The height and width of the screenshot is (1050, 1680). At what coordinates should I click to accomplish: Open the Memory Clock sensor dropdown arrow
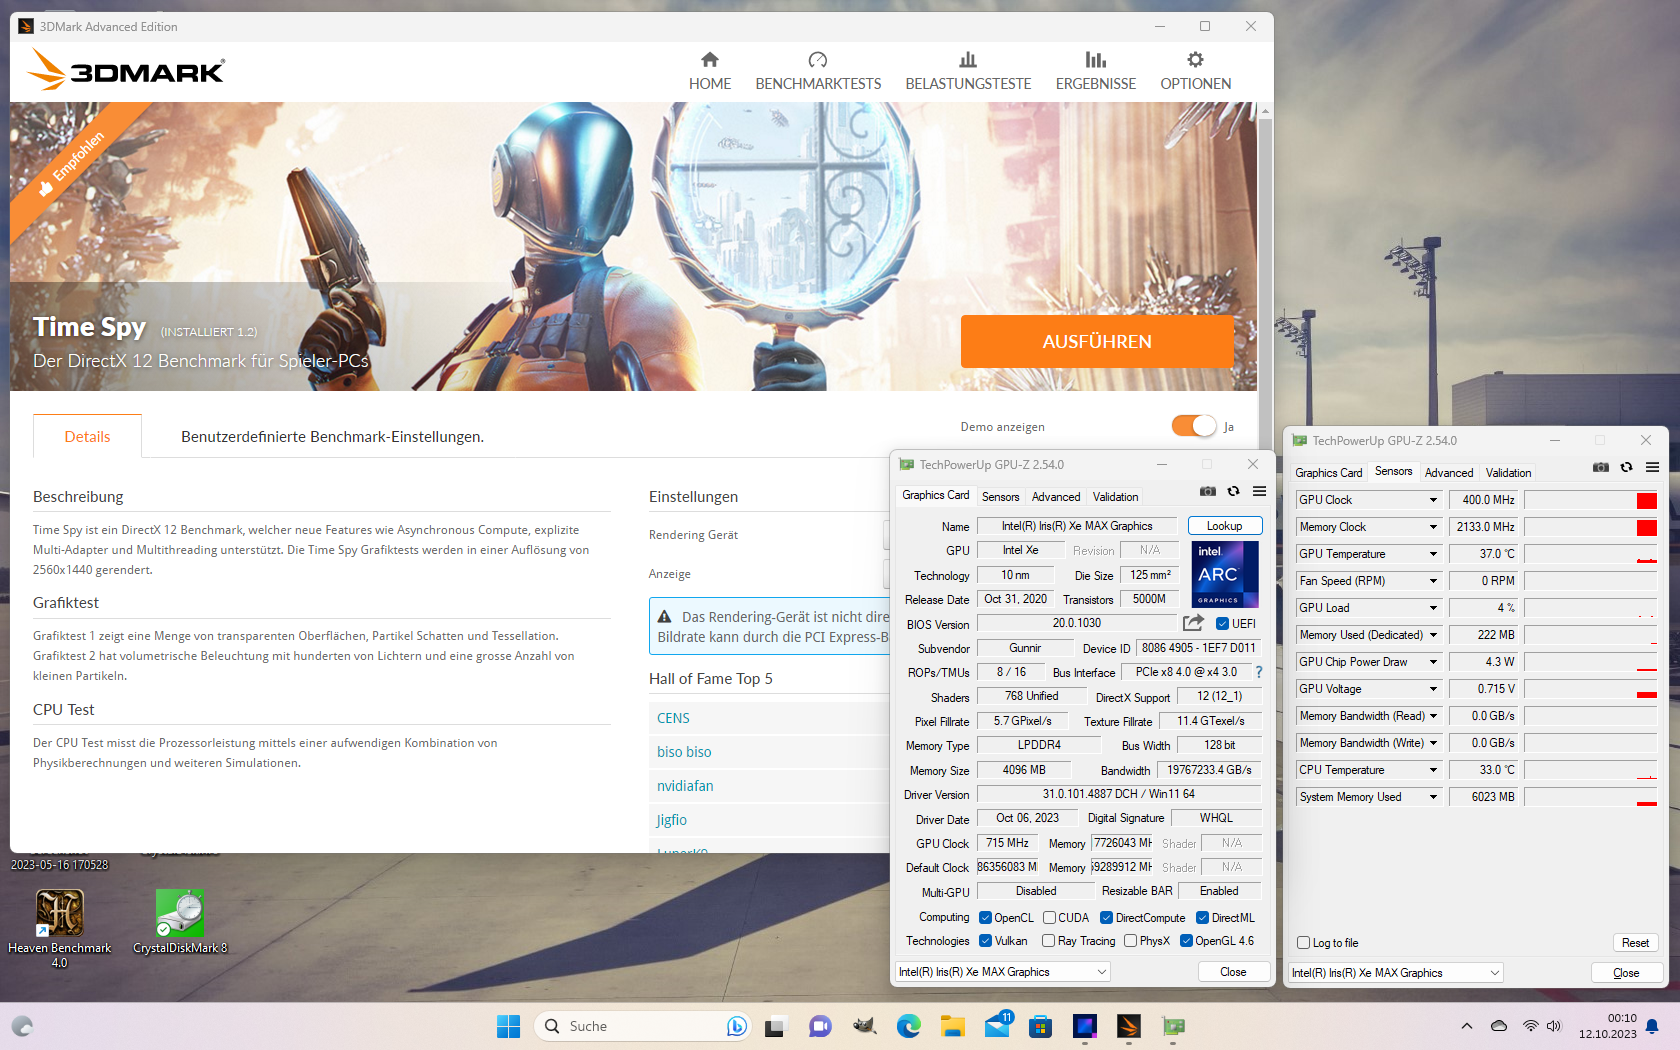click(1433, 527)
